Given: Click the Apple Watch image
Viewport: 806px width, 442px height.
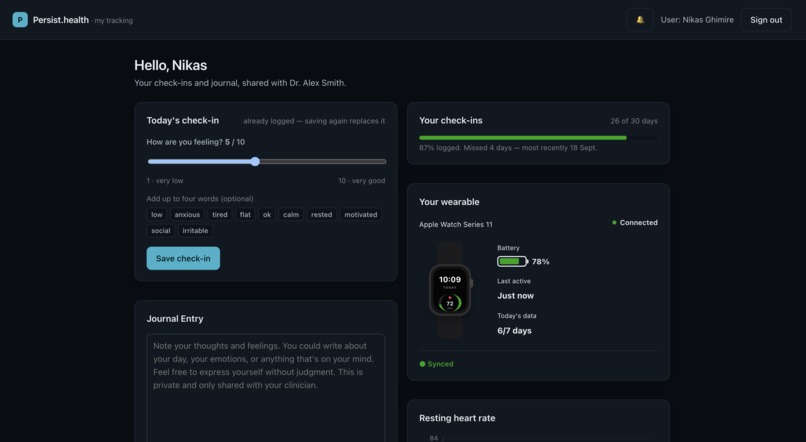Looking at the screenshot, I should tap(450, 290).
